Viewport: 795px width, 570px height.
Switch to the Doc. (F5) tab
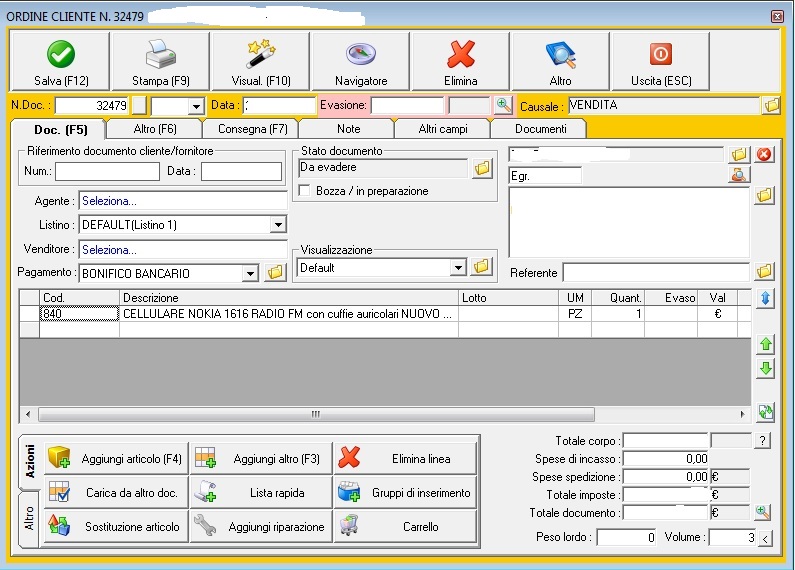60,130
